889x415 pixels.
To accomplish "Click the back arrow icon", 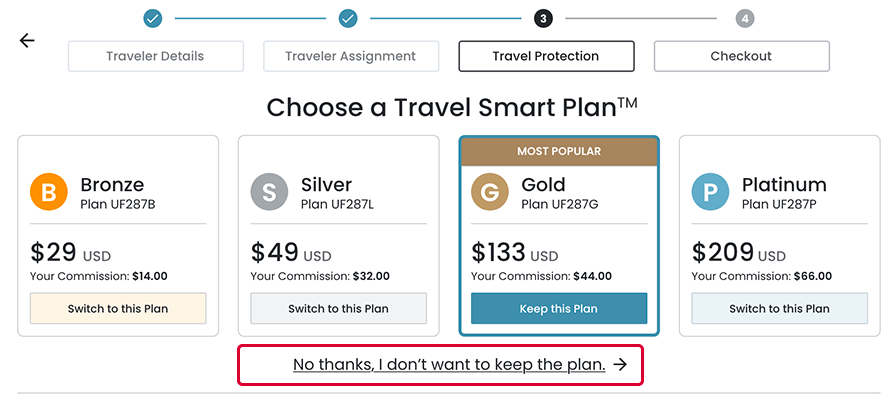I will click(x=27, y=41).
